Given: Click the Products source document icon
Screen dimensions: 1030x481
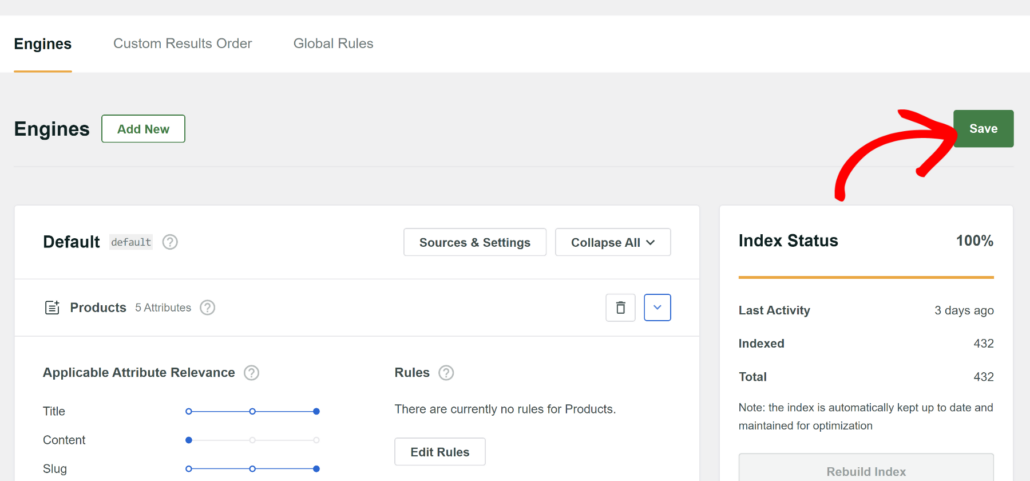Looking at the screenshot, I should (52, 308).
